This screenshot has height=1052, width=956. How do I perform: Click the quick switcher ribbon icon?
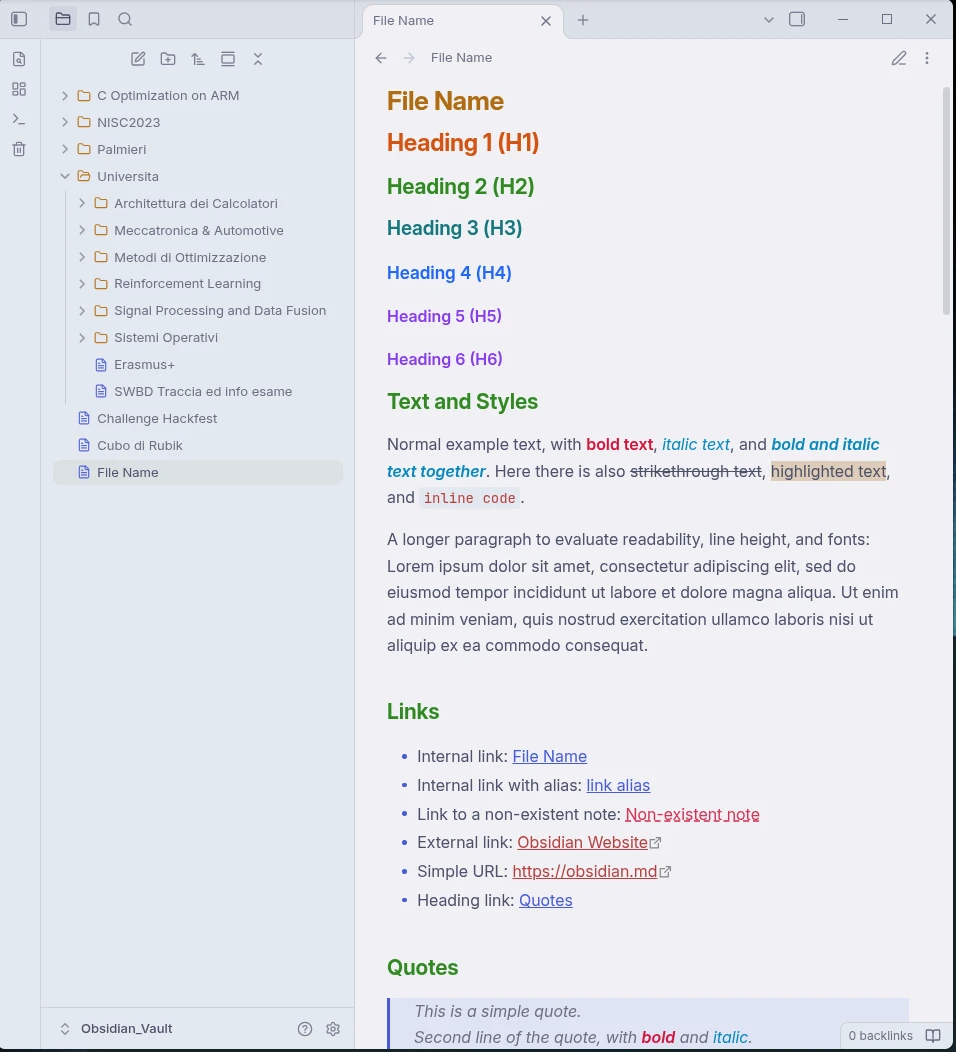click(x=19, y=59)
